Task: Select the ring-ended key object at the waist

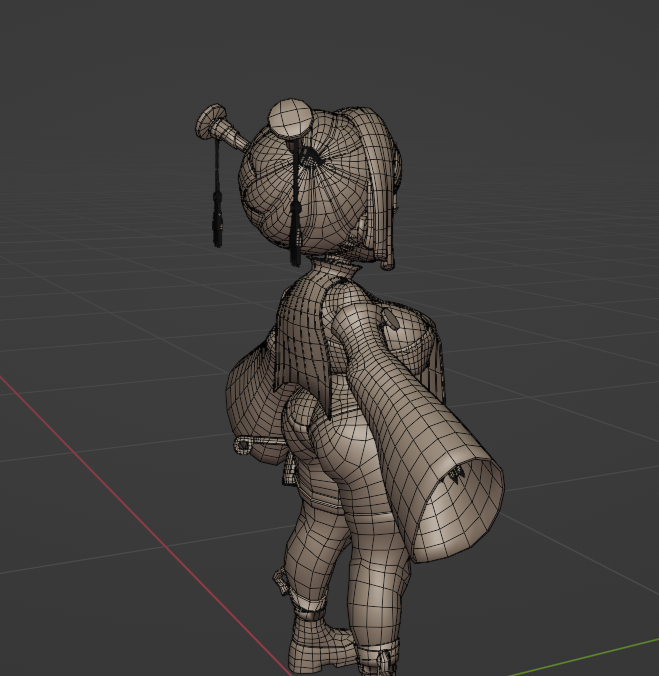Action: [x=259, y=444]
